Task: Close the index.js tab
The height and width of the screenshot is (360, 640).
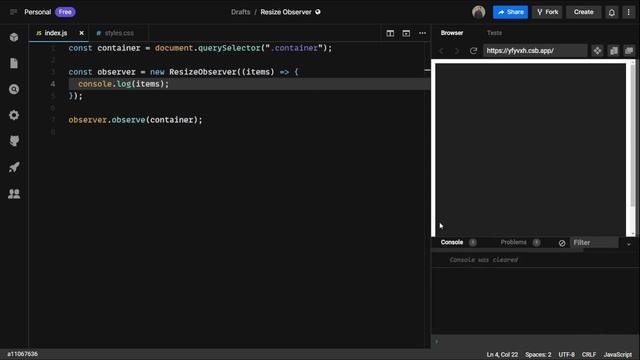Action: pyautogui.click(x=81, y=33)
